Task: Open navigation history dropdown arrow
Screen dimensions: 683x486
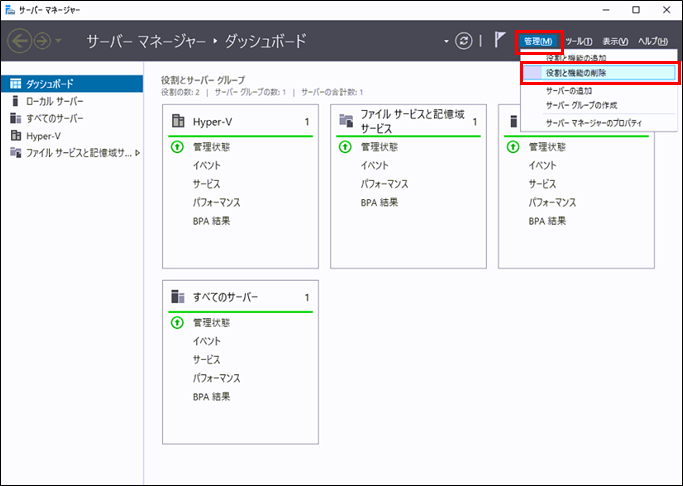Action: pyautogui.click(x=58, y=41)
